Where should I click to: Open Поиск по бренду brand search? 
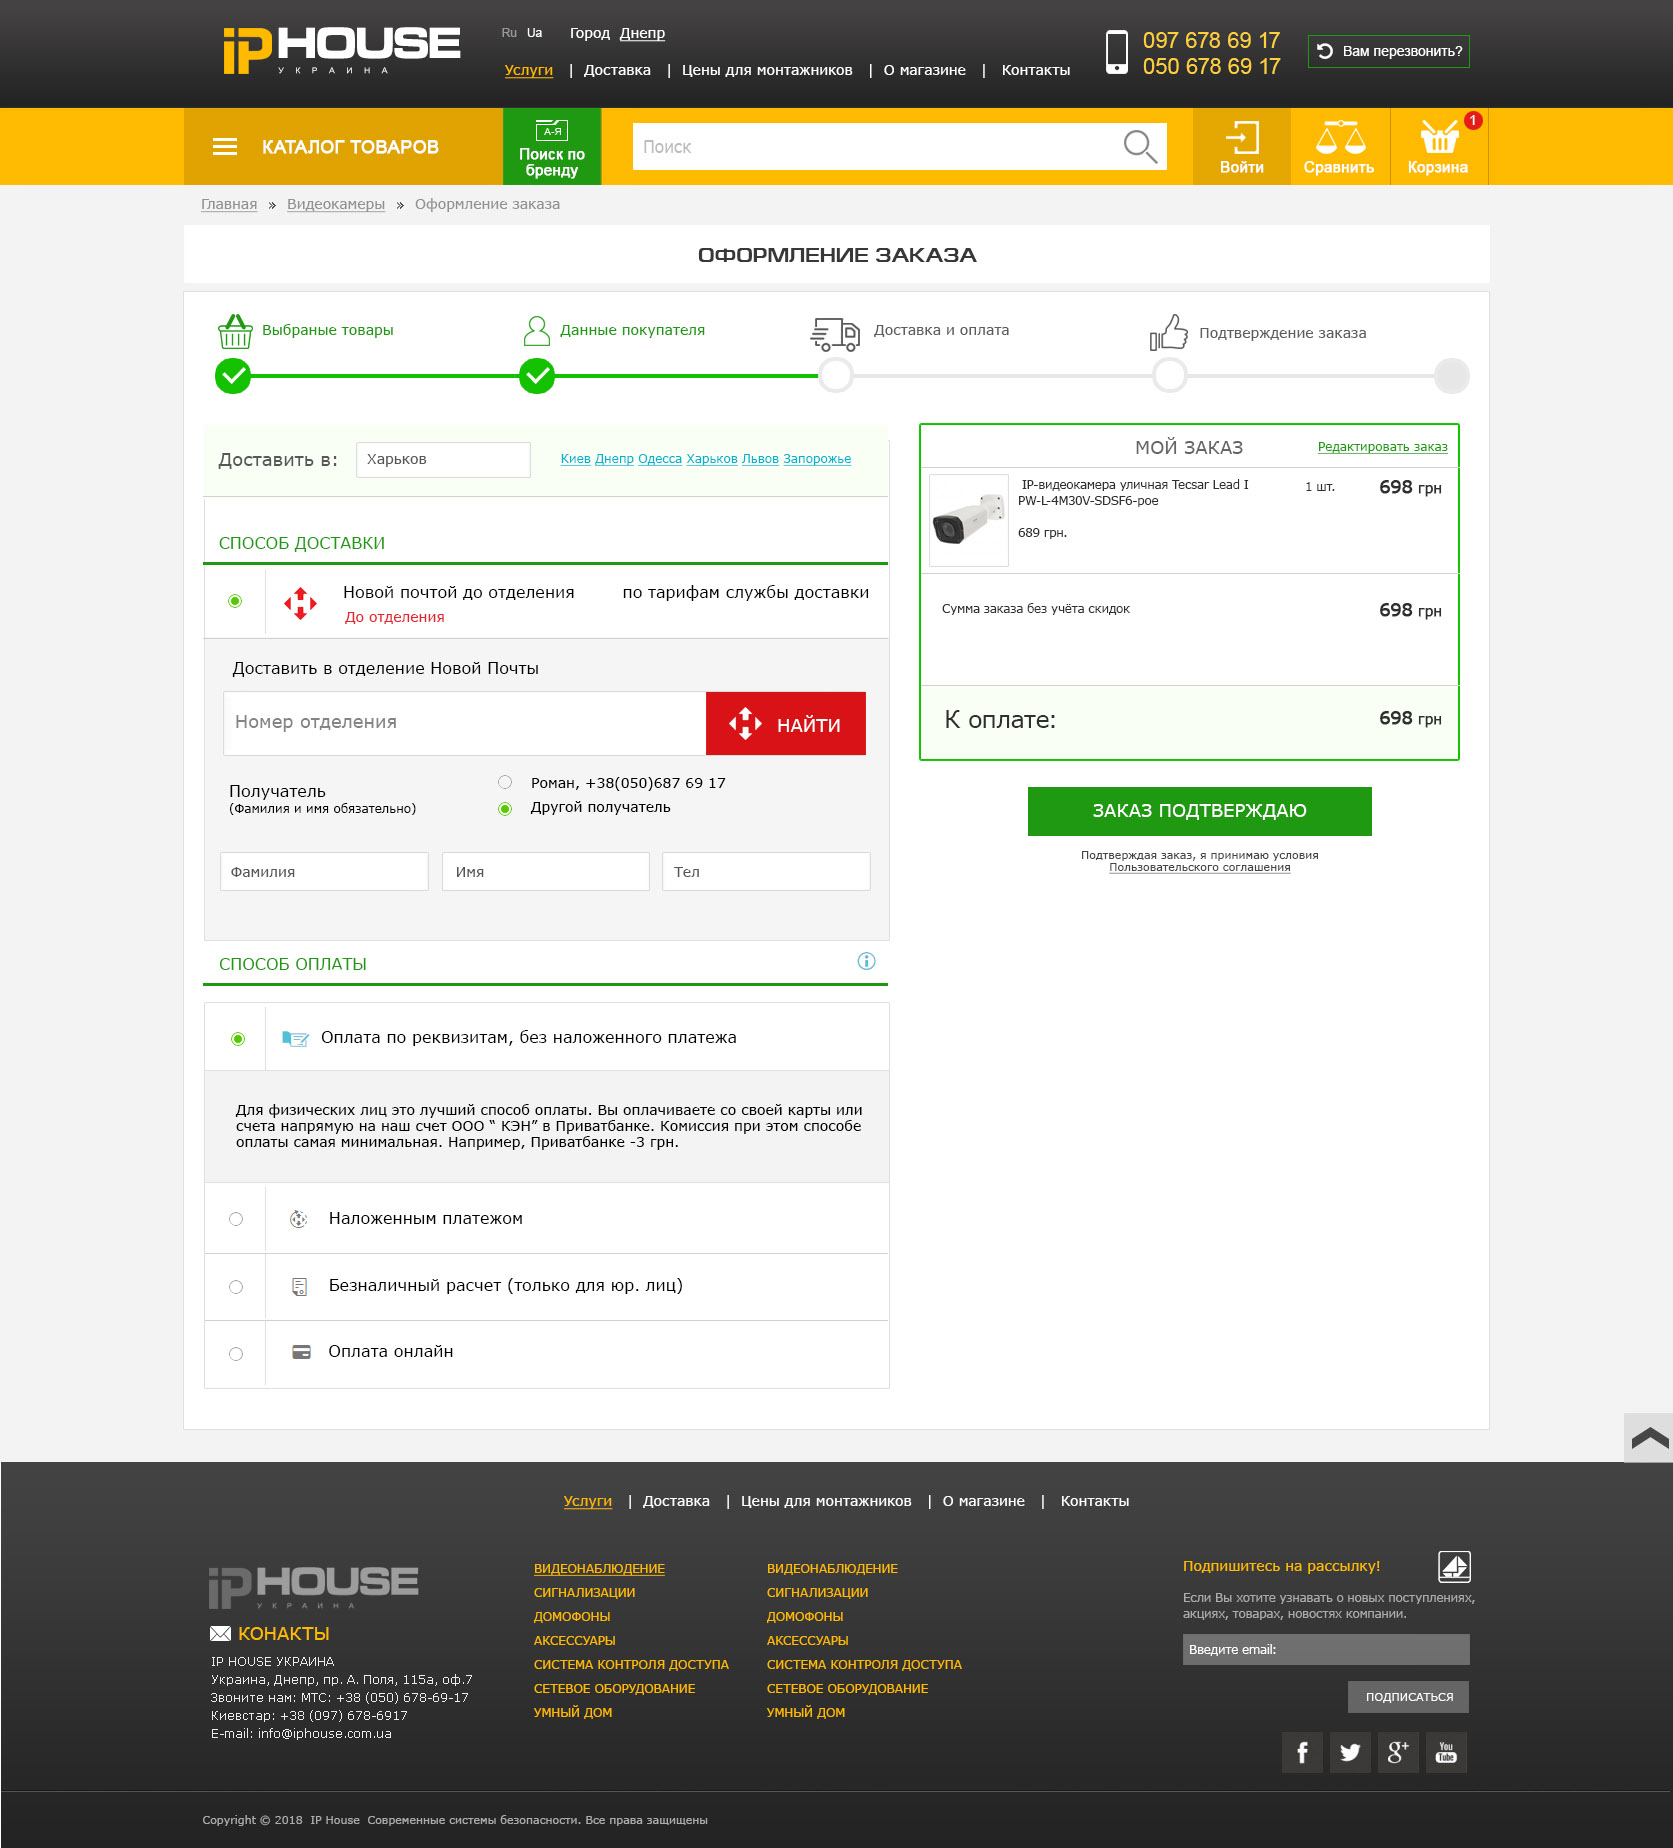point(551,147)
